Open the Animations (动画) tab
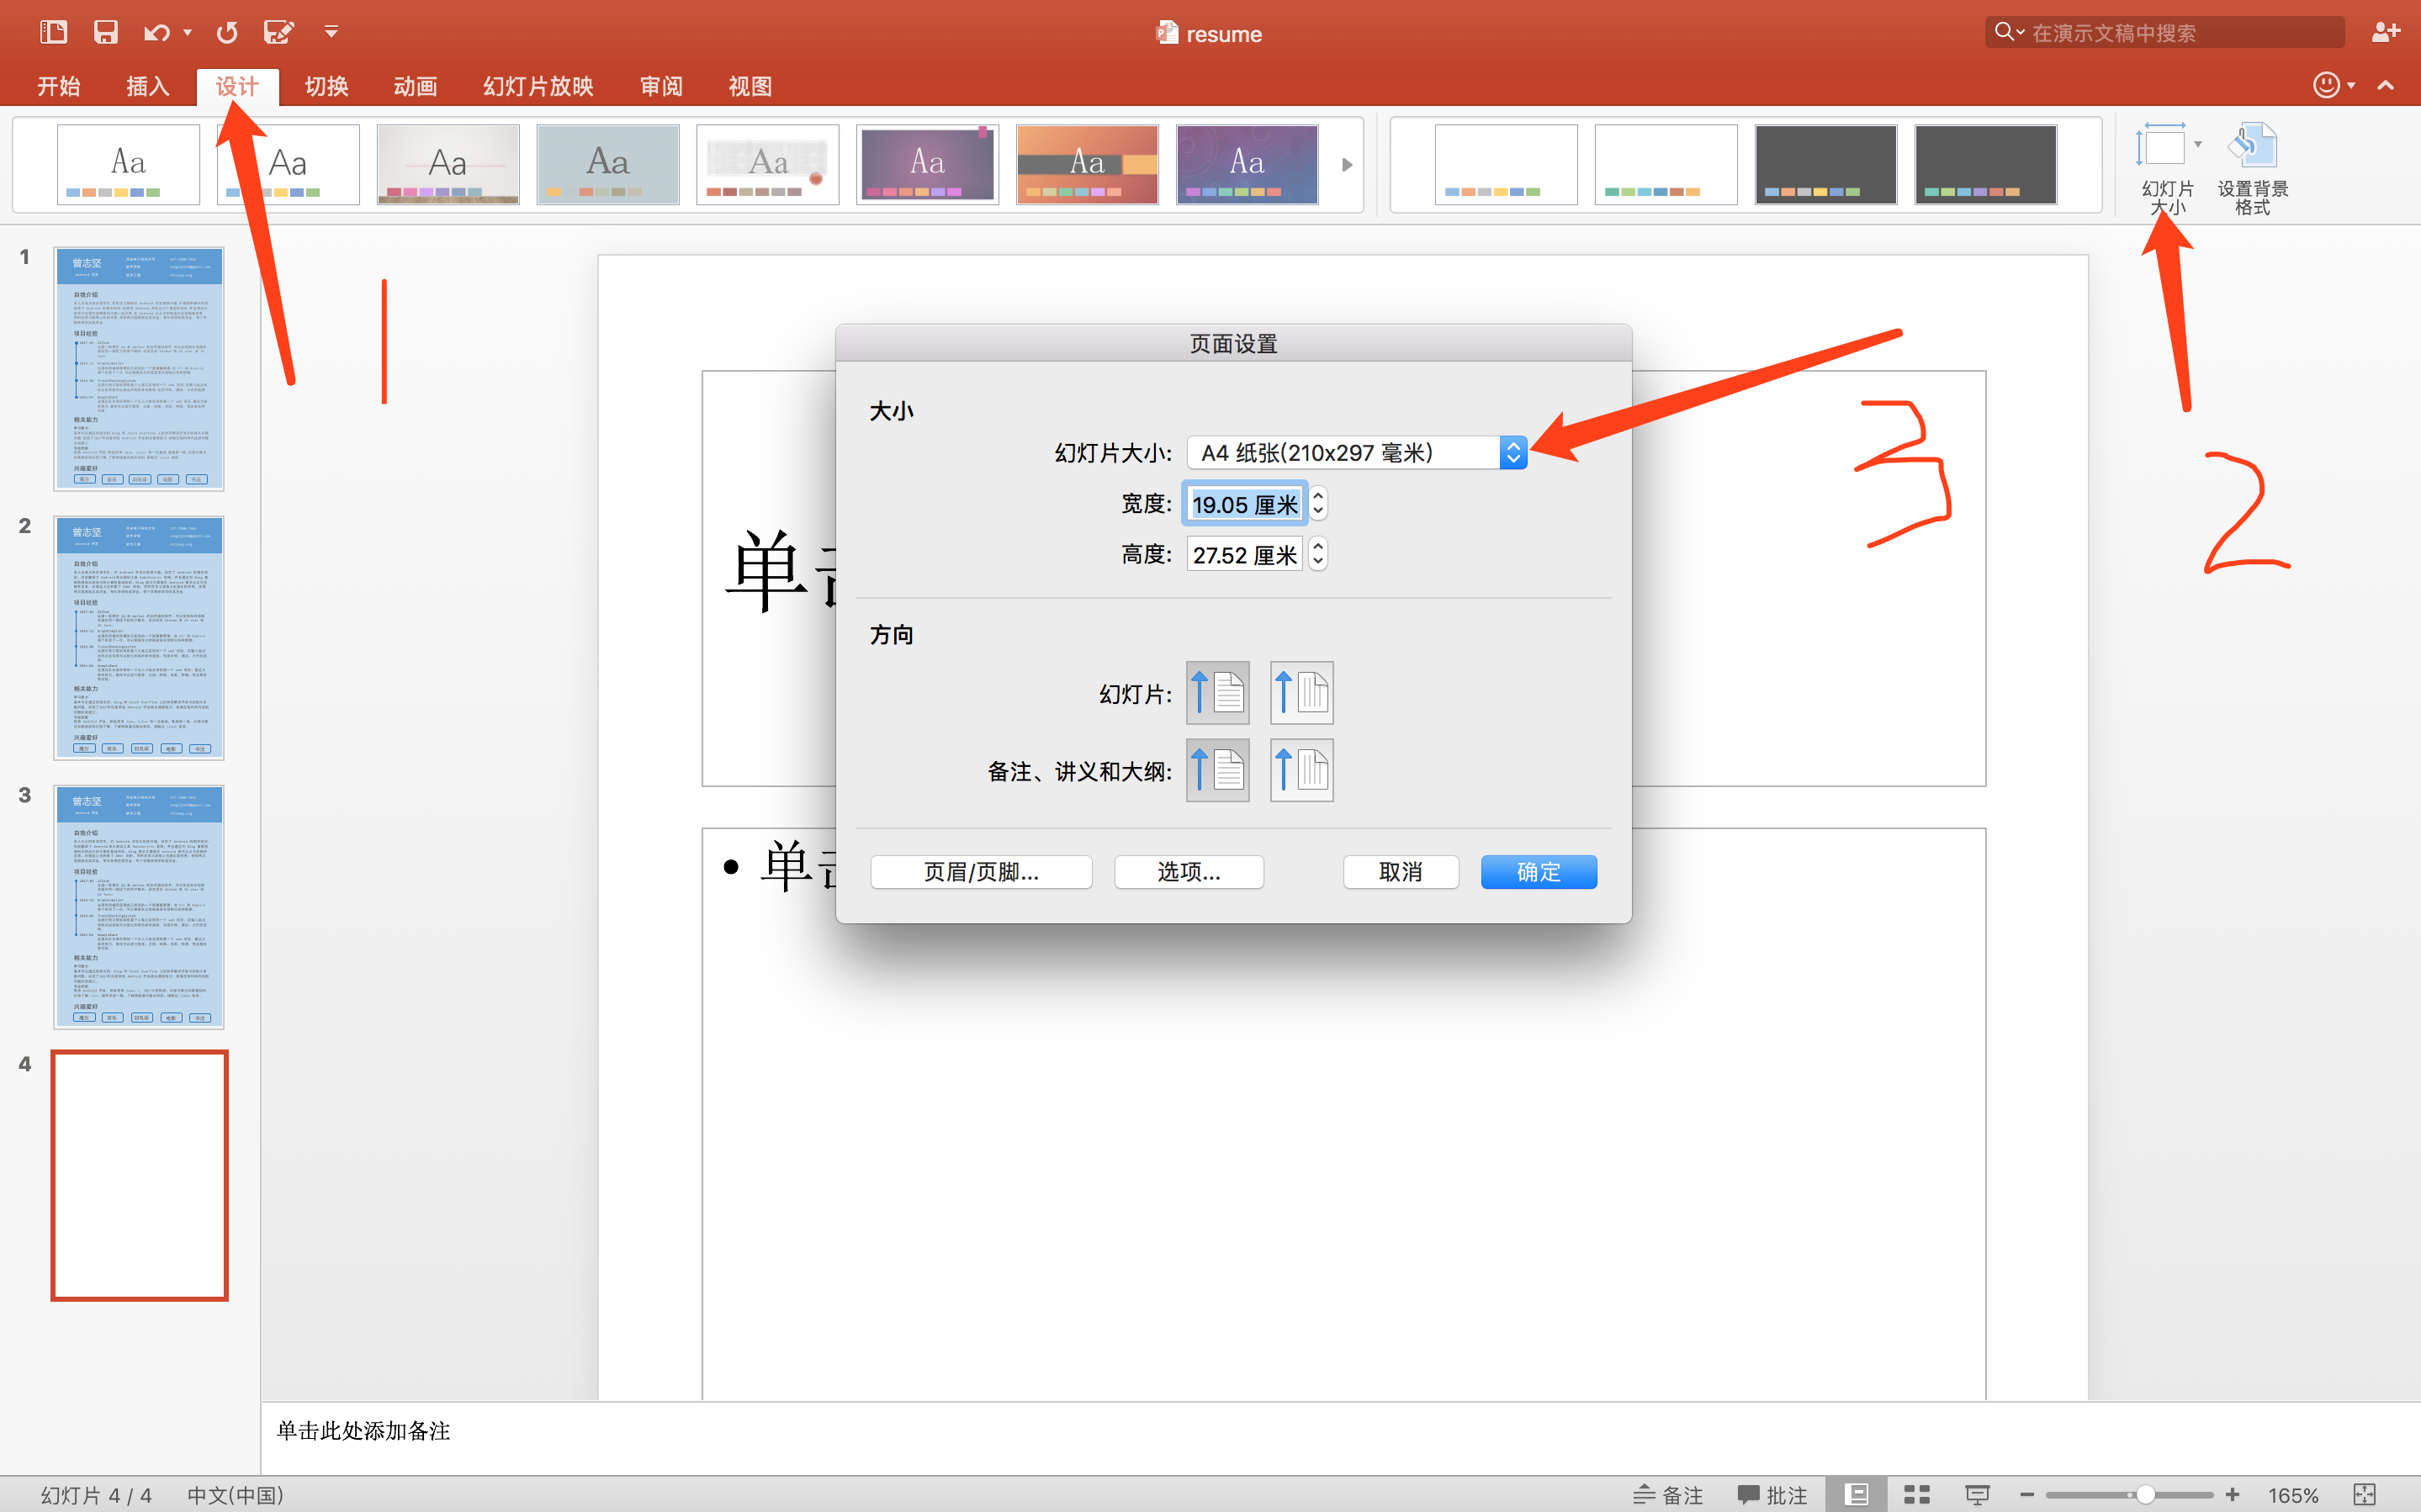This screenshot has width=2421, height=1512. (x=415, y=86)
